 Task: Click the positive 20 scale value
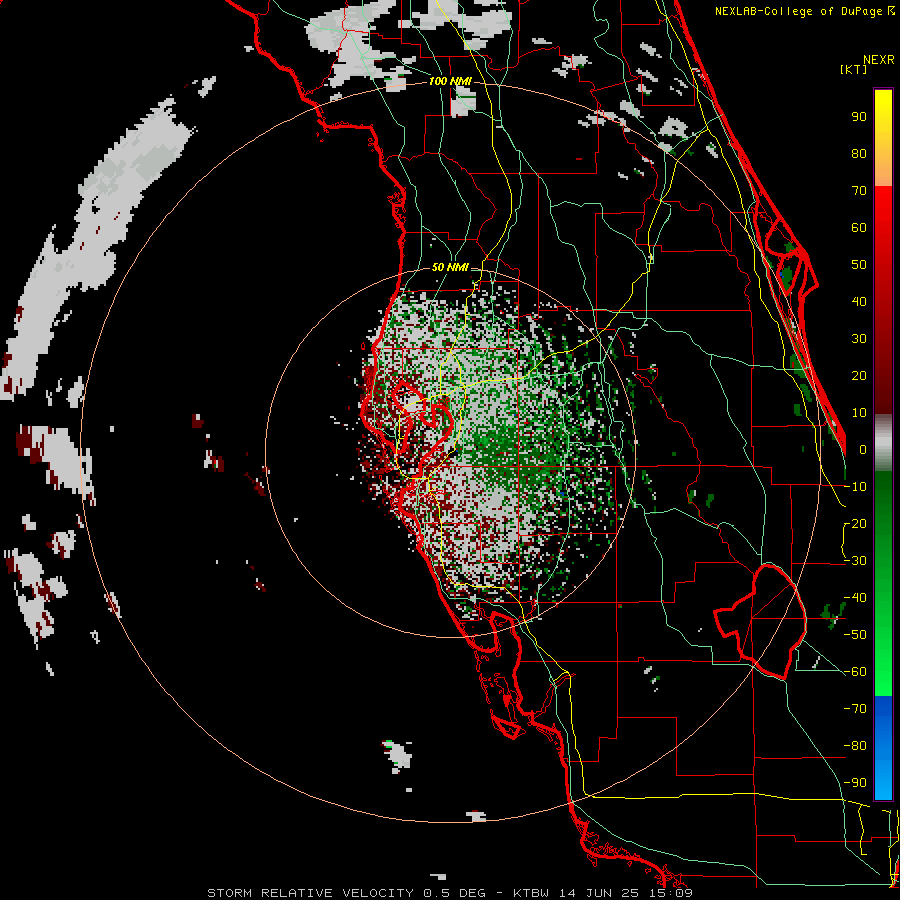point(859,375)
